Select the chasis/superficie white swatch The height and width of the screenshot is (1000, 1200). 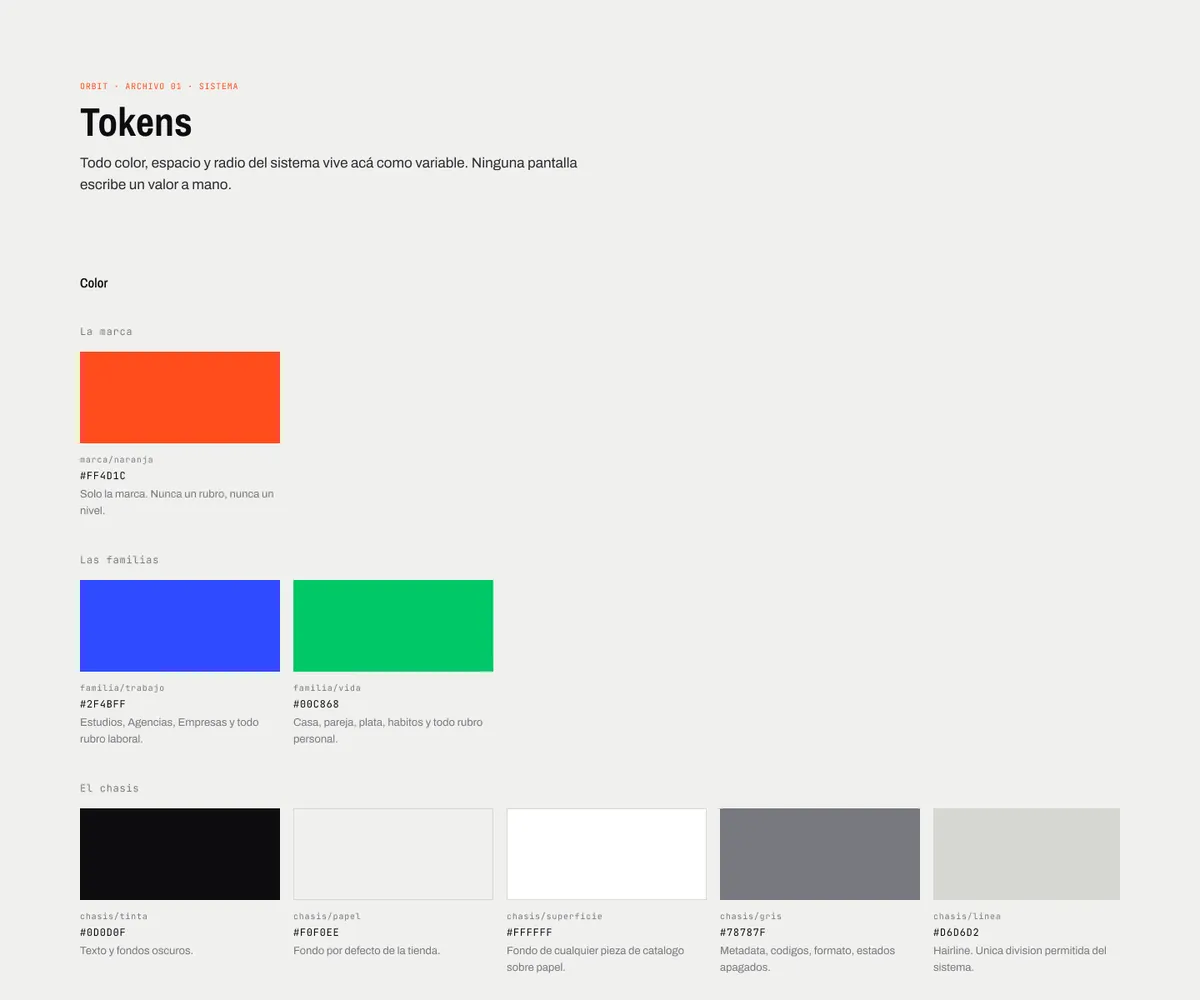[607, 854]
